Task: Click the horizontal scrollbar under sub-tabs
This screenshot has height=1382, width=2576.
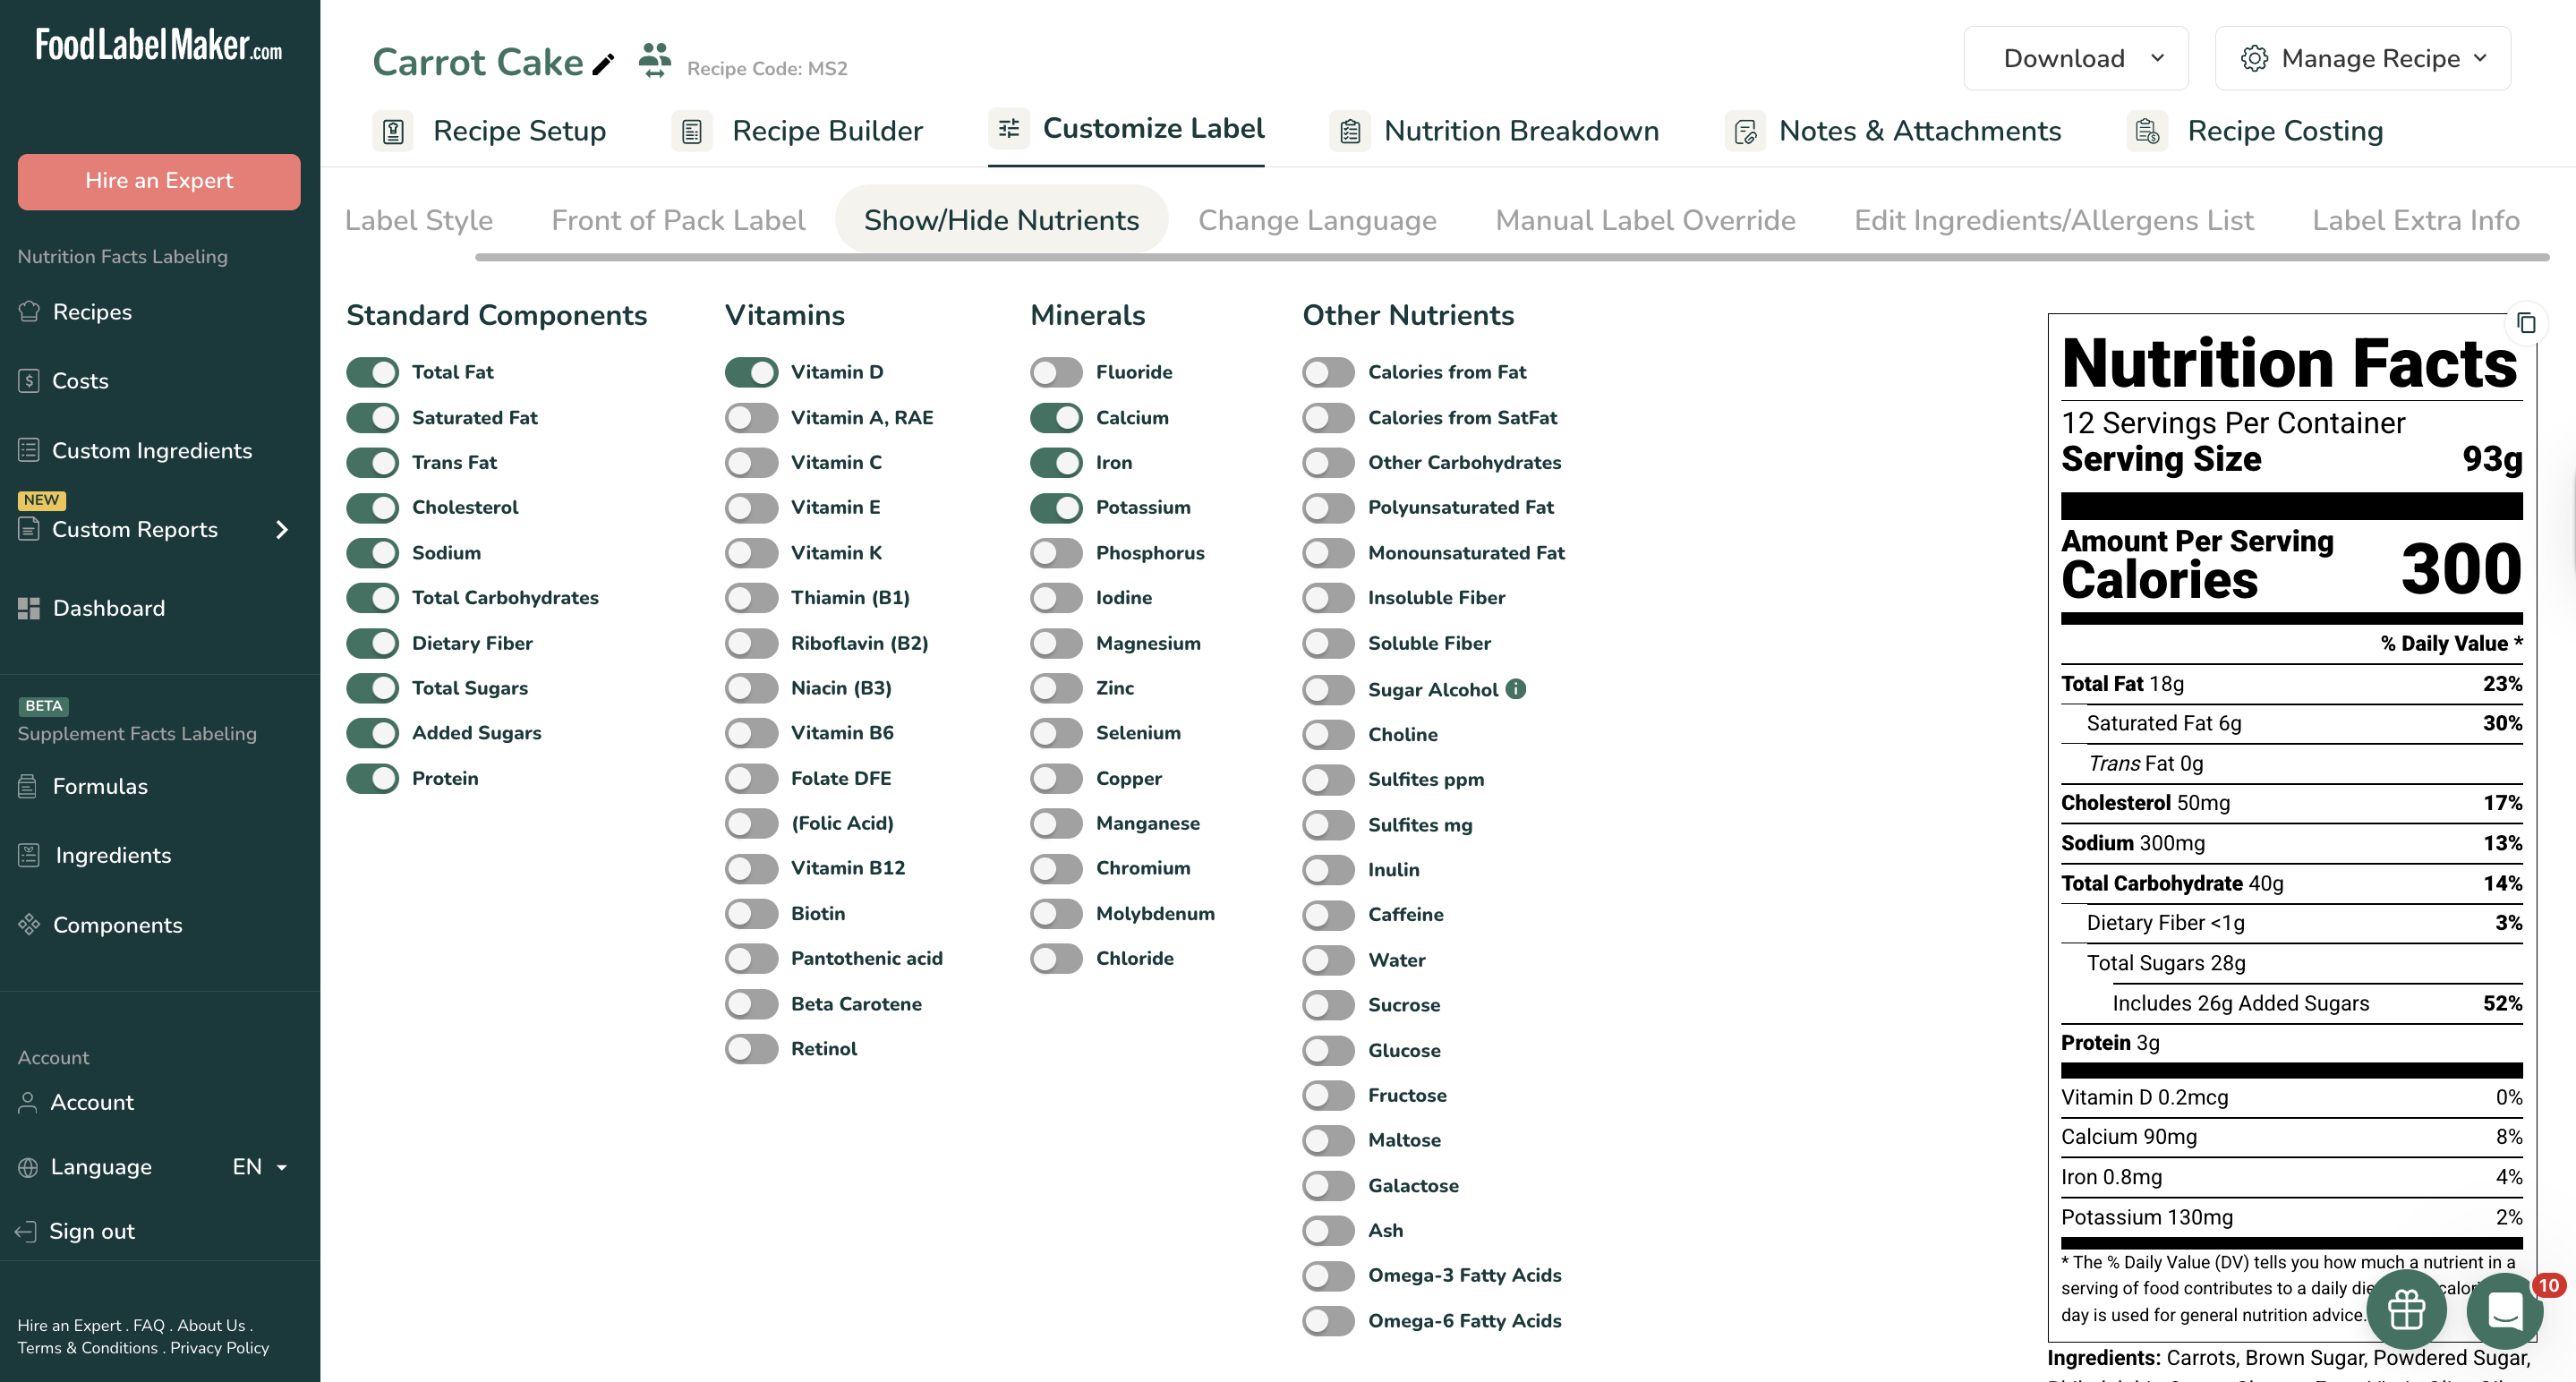Action: [x=1510, y=258]
